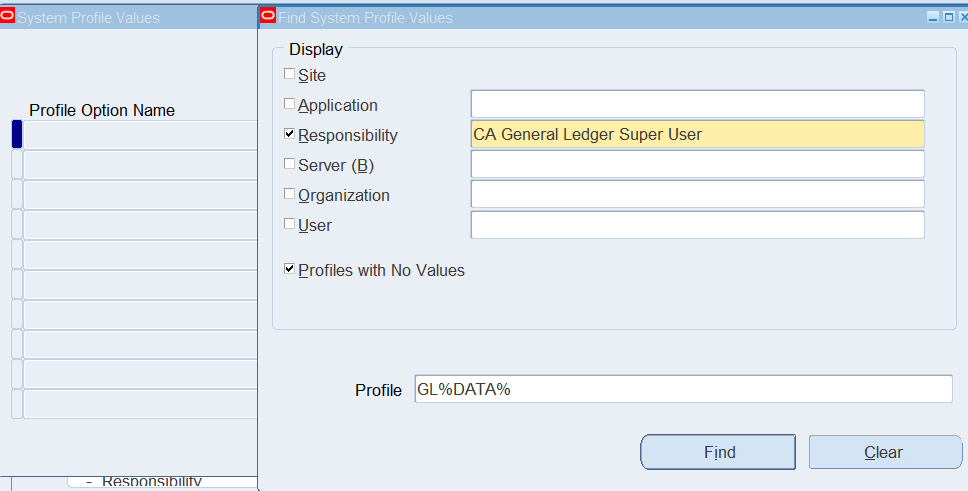Uncheck the Responsibility checkbox
The image size is (968, 491).
point(290,134)
